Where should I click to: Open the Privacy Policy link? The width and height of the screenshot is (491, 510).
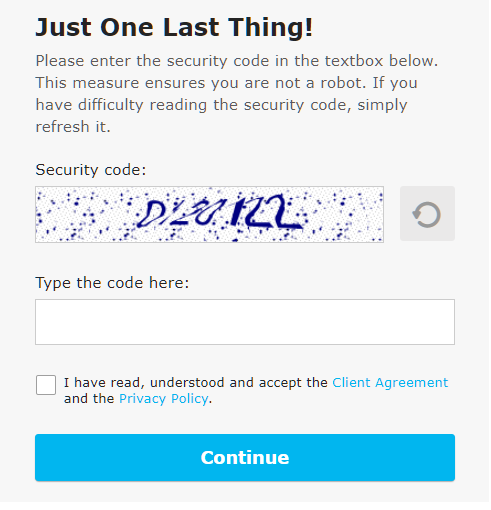164,400
